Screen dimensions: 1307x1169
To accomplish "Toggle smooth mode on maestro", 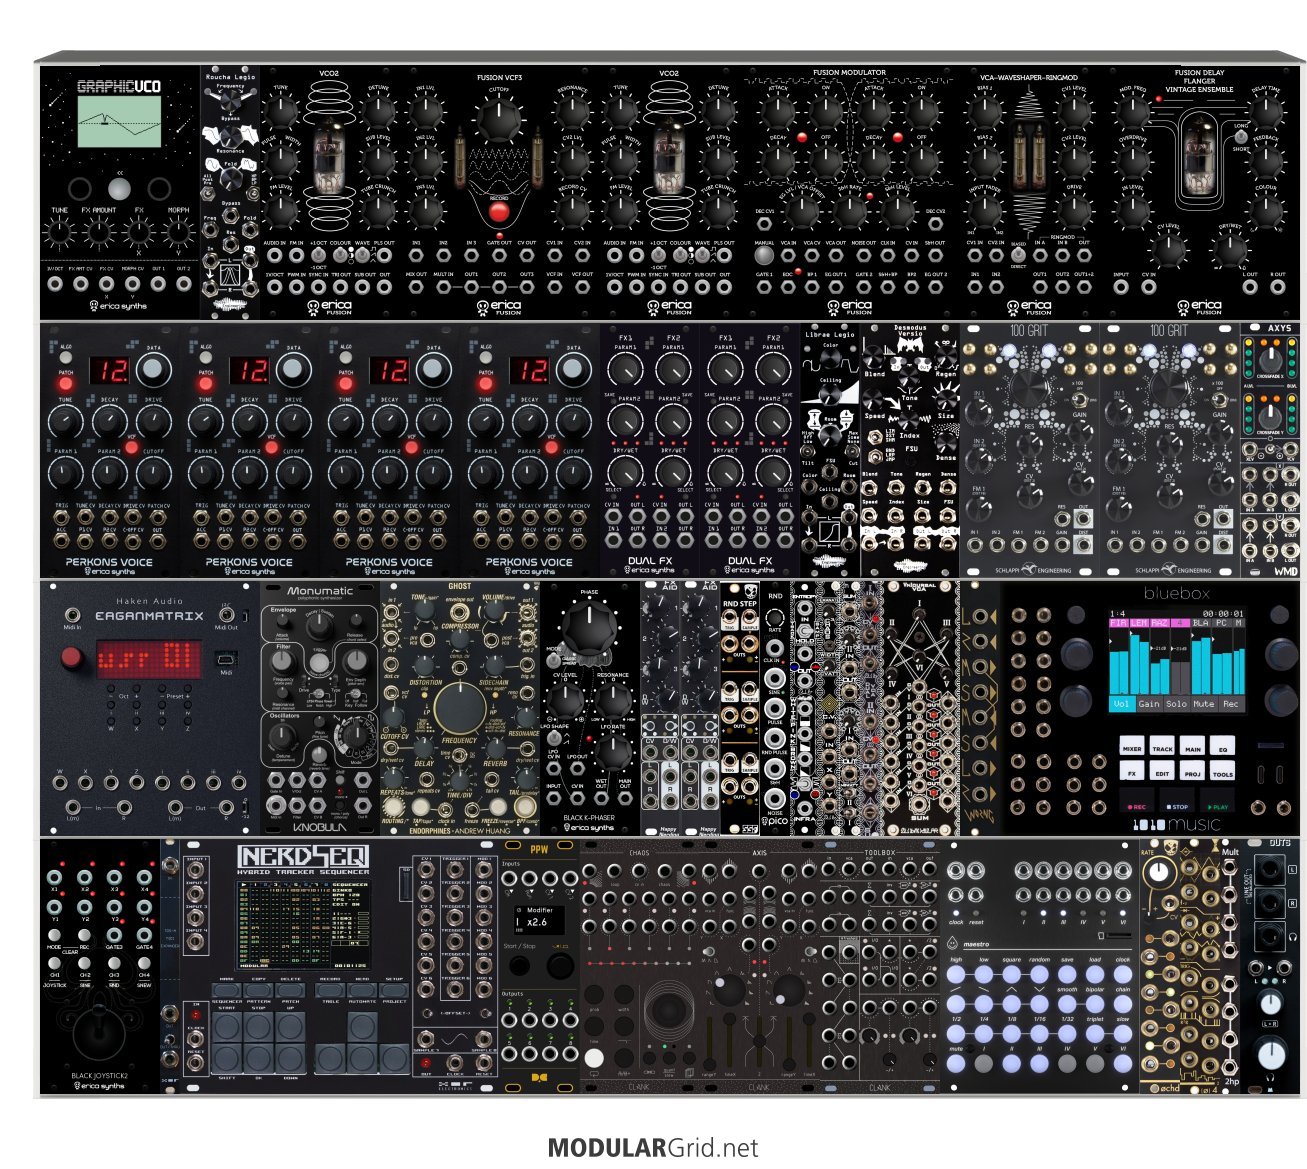I will [x=1067, y=1004].
